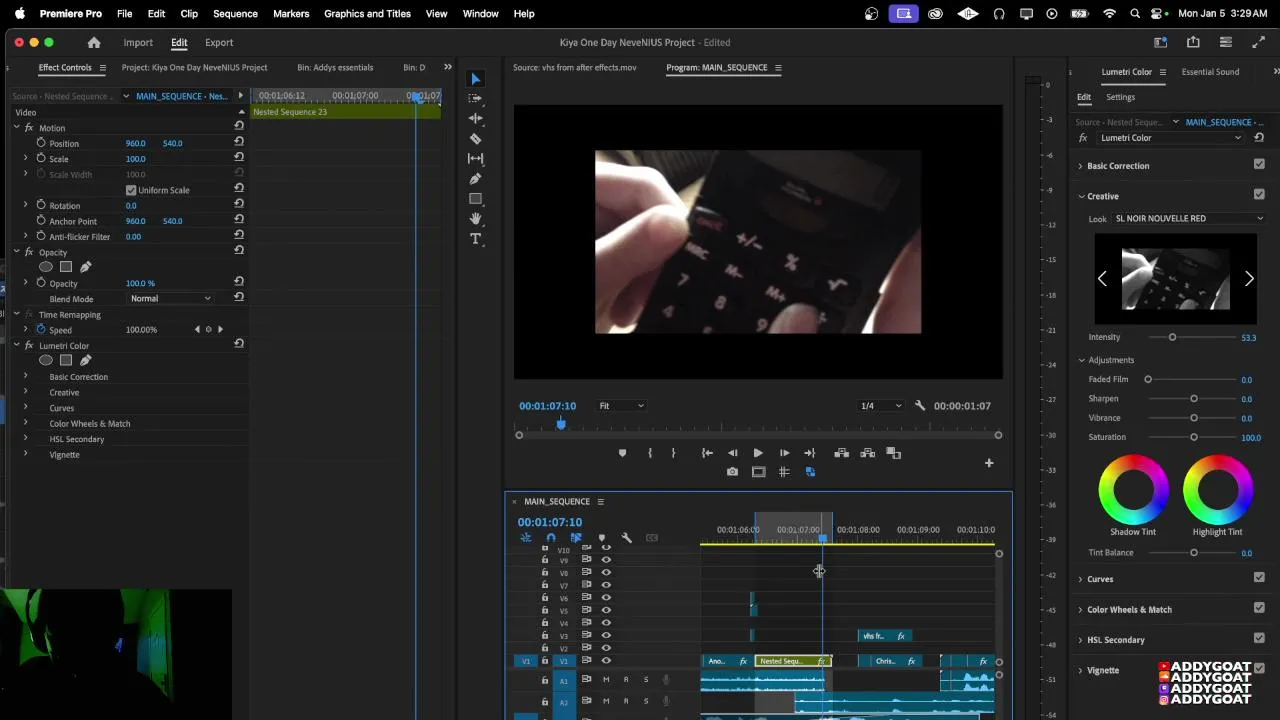1280x720 pixels.
Task: Select the Slip tool
Action: (x=475, y=159)
